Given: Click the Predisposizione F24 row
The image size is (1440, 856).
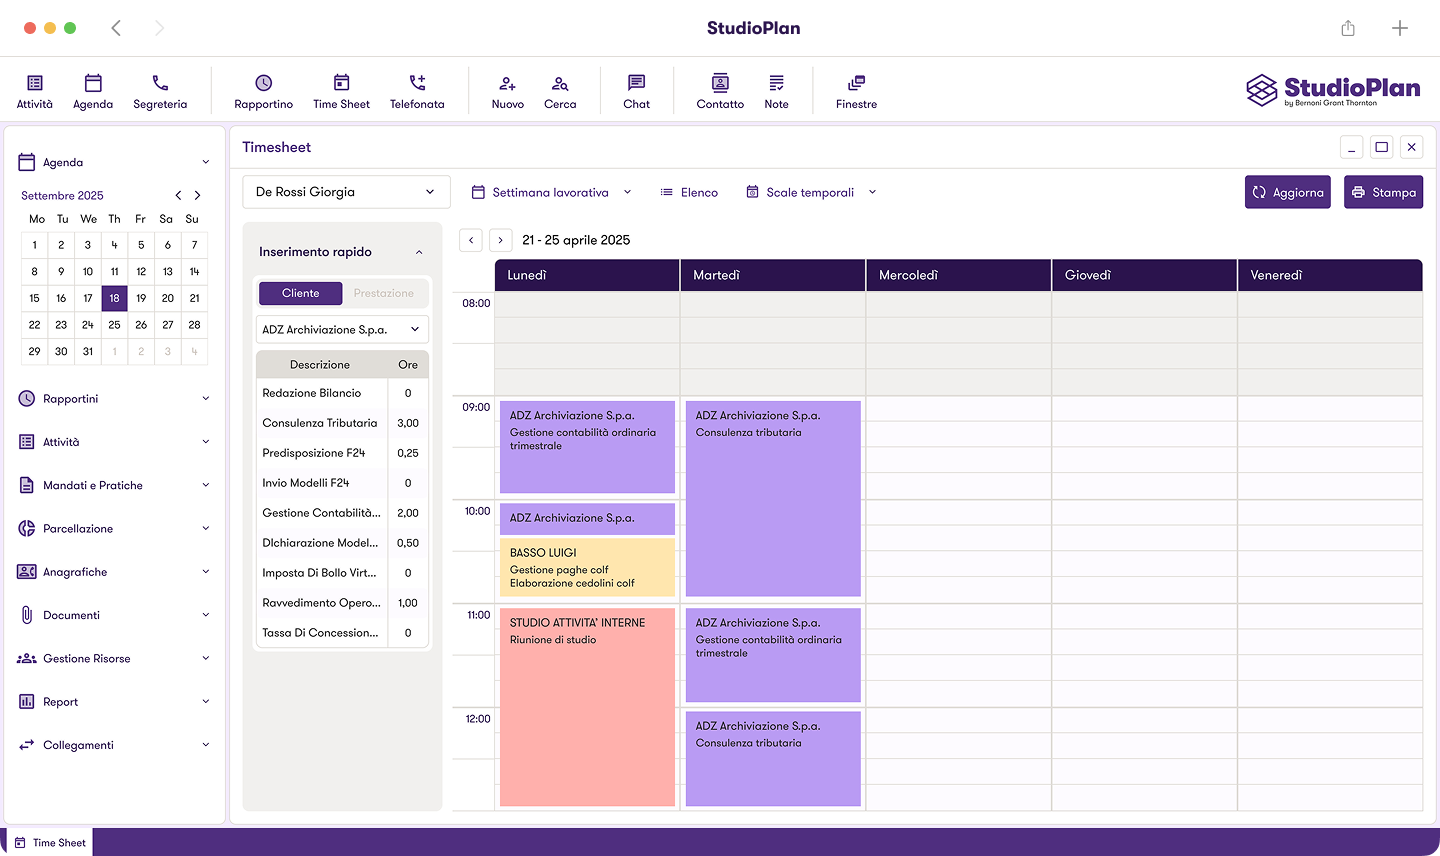Looking at the screenshot, I should coord(342,453).
